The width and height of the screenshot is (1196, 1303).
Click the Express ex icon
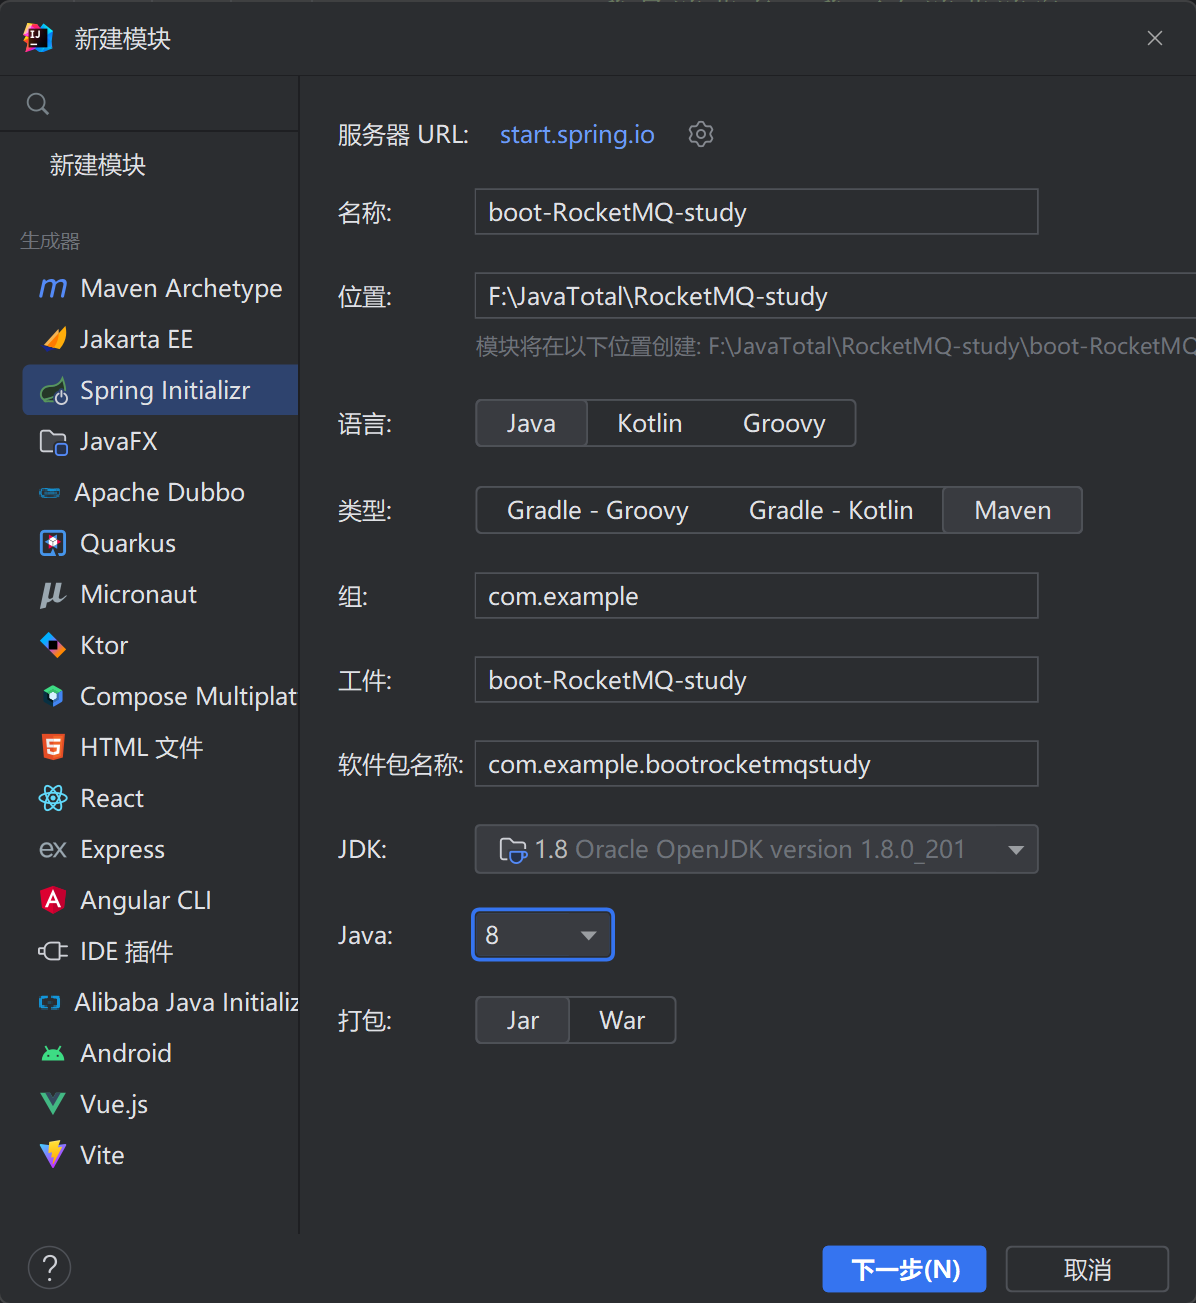pyautogui.click(x=53, y=850)
